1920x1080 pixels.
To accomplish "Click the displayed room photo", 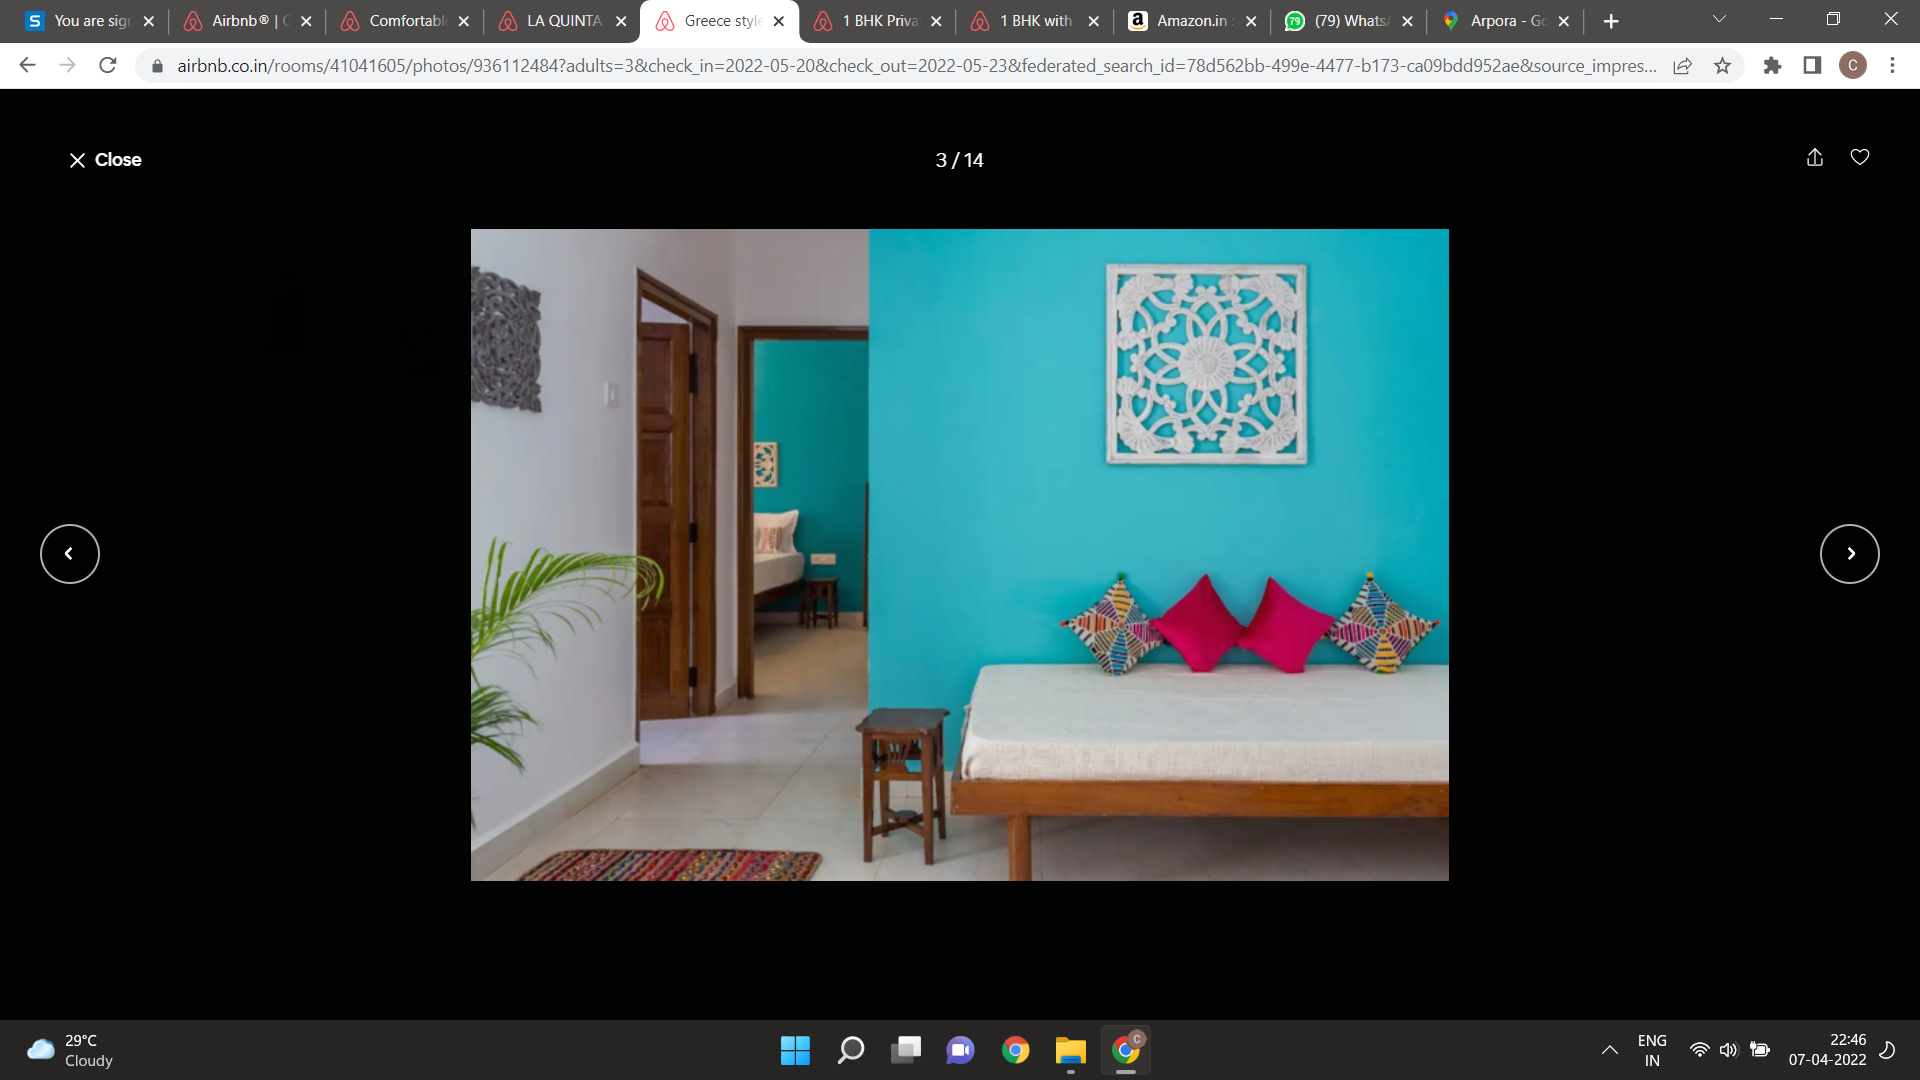I will (x=959, y=555).
